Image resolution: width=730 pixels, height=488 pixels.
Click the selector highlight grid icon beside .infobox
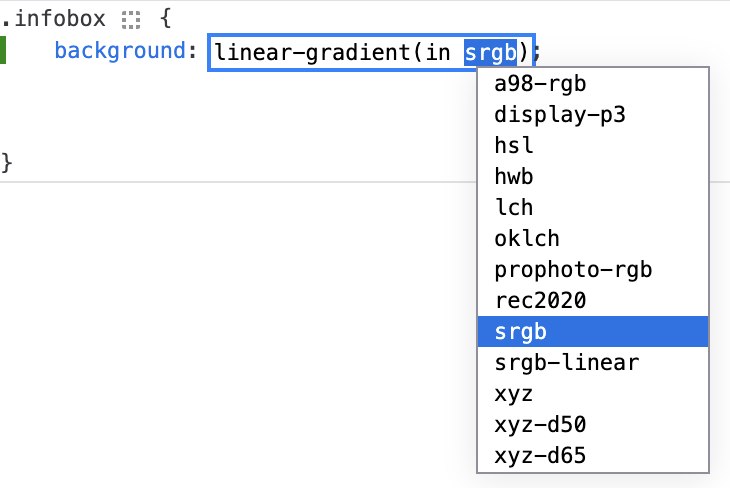click(131, 18)
